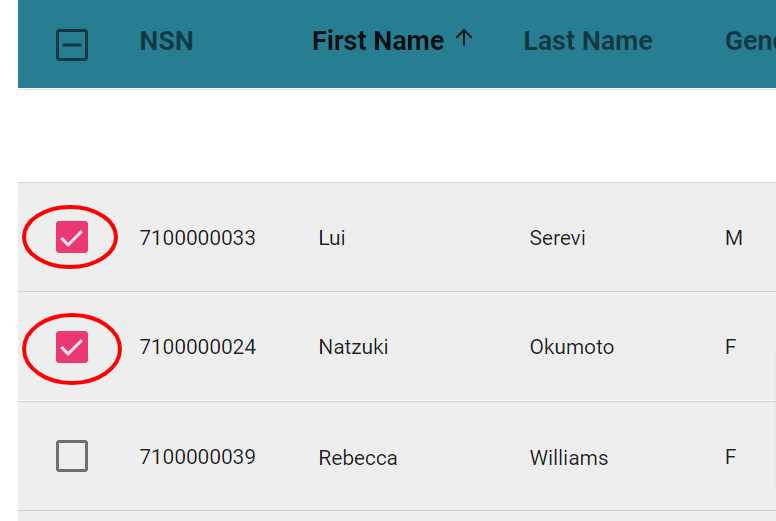Image resolution: width=776 pixels, height=521 pixels.
Task: Check the checkbox for Rebecca Williams
Action: coord(72,456)
